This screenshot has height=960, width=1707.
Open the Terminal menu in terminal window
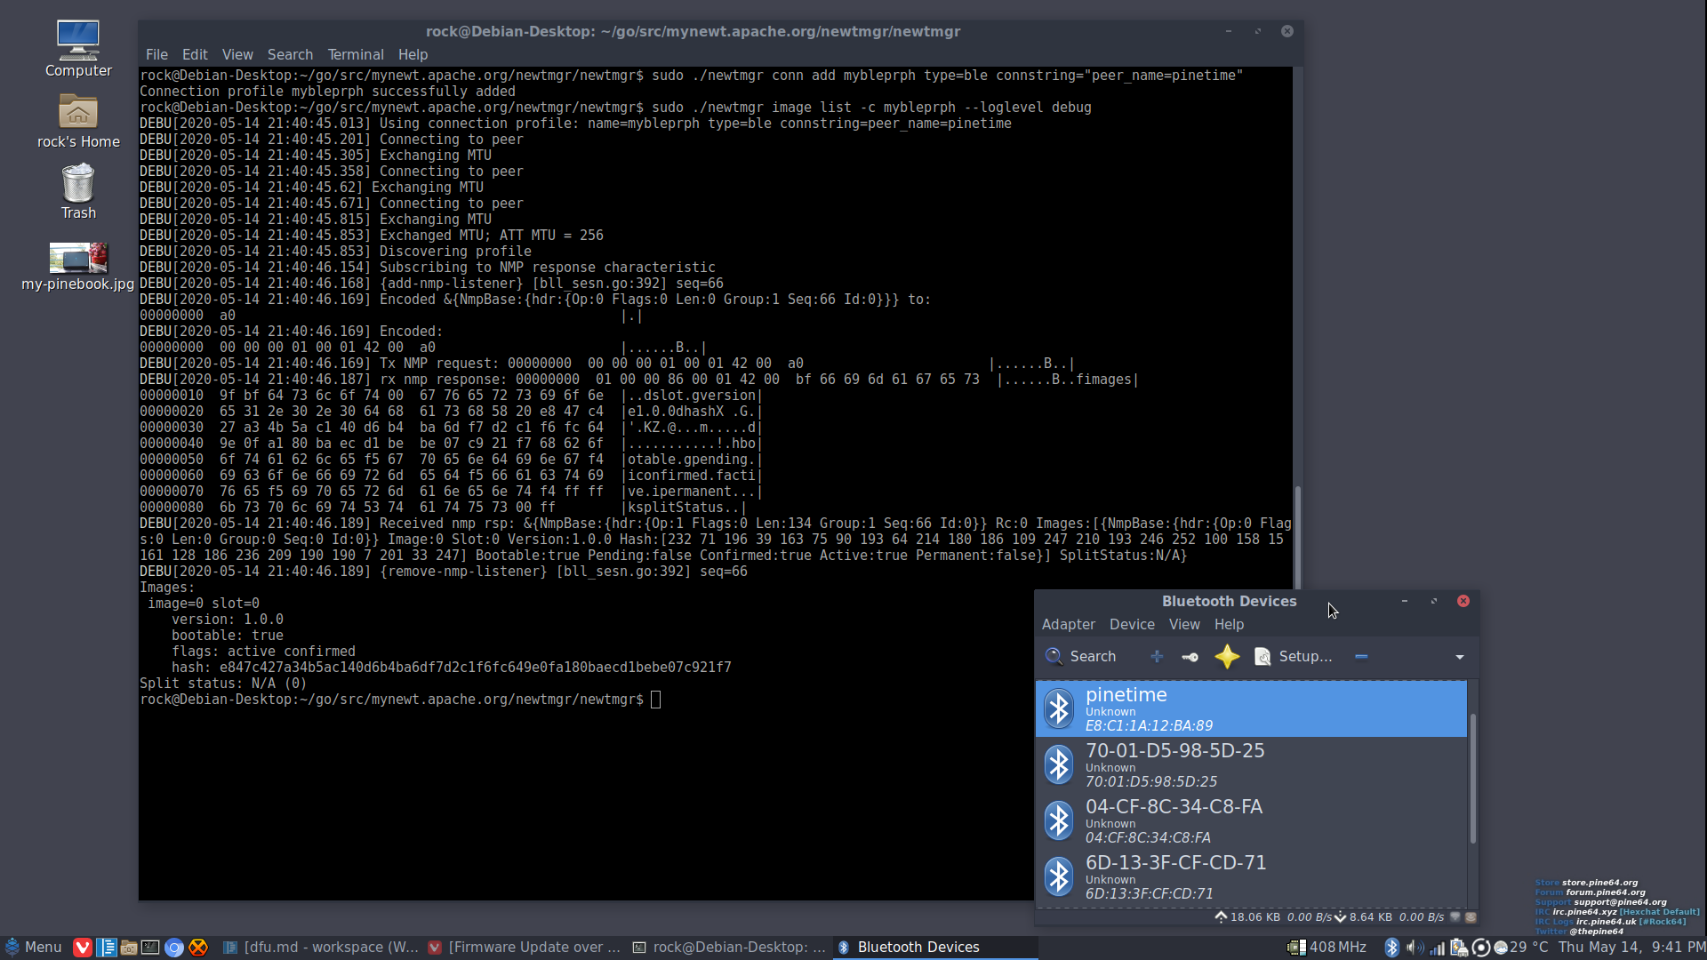pyautogui.click(x=355, y=55)
